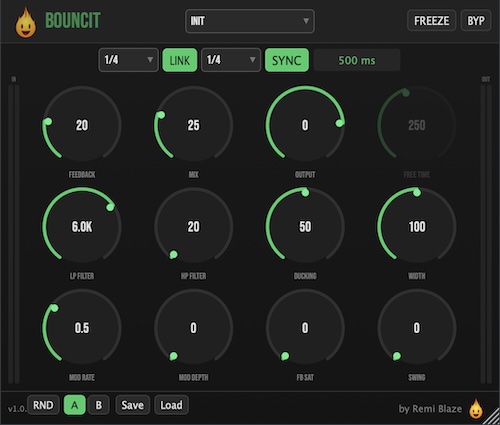
Task: Click the flame logo beside BOUNCIT title
Action: pyautogui.click(x=26, y=23)
